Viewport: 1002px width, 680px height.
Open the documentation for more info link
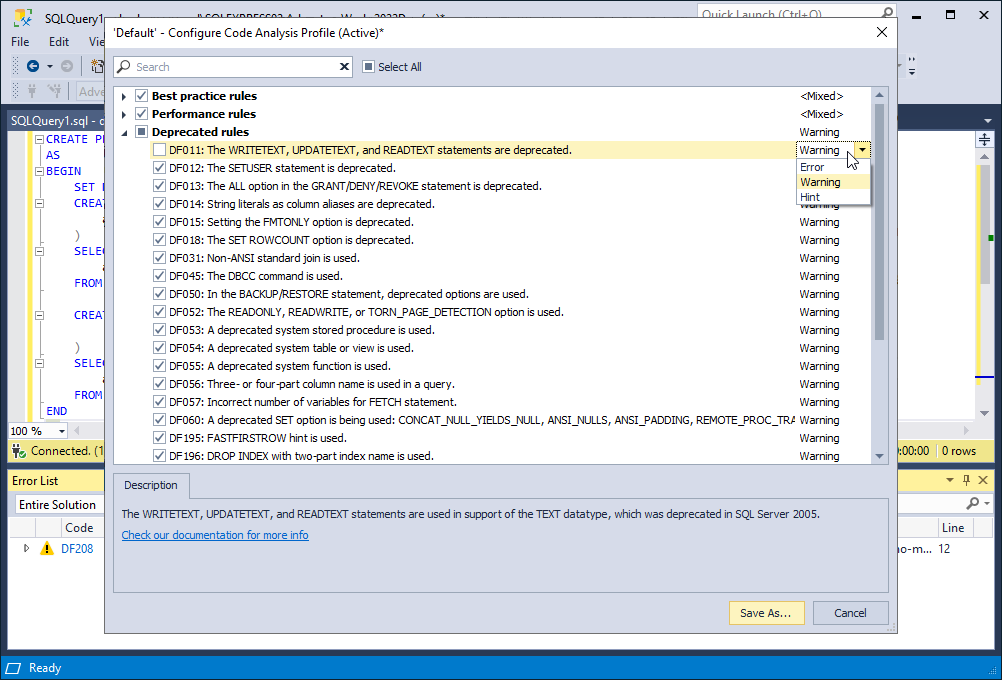215,535
